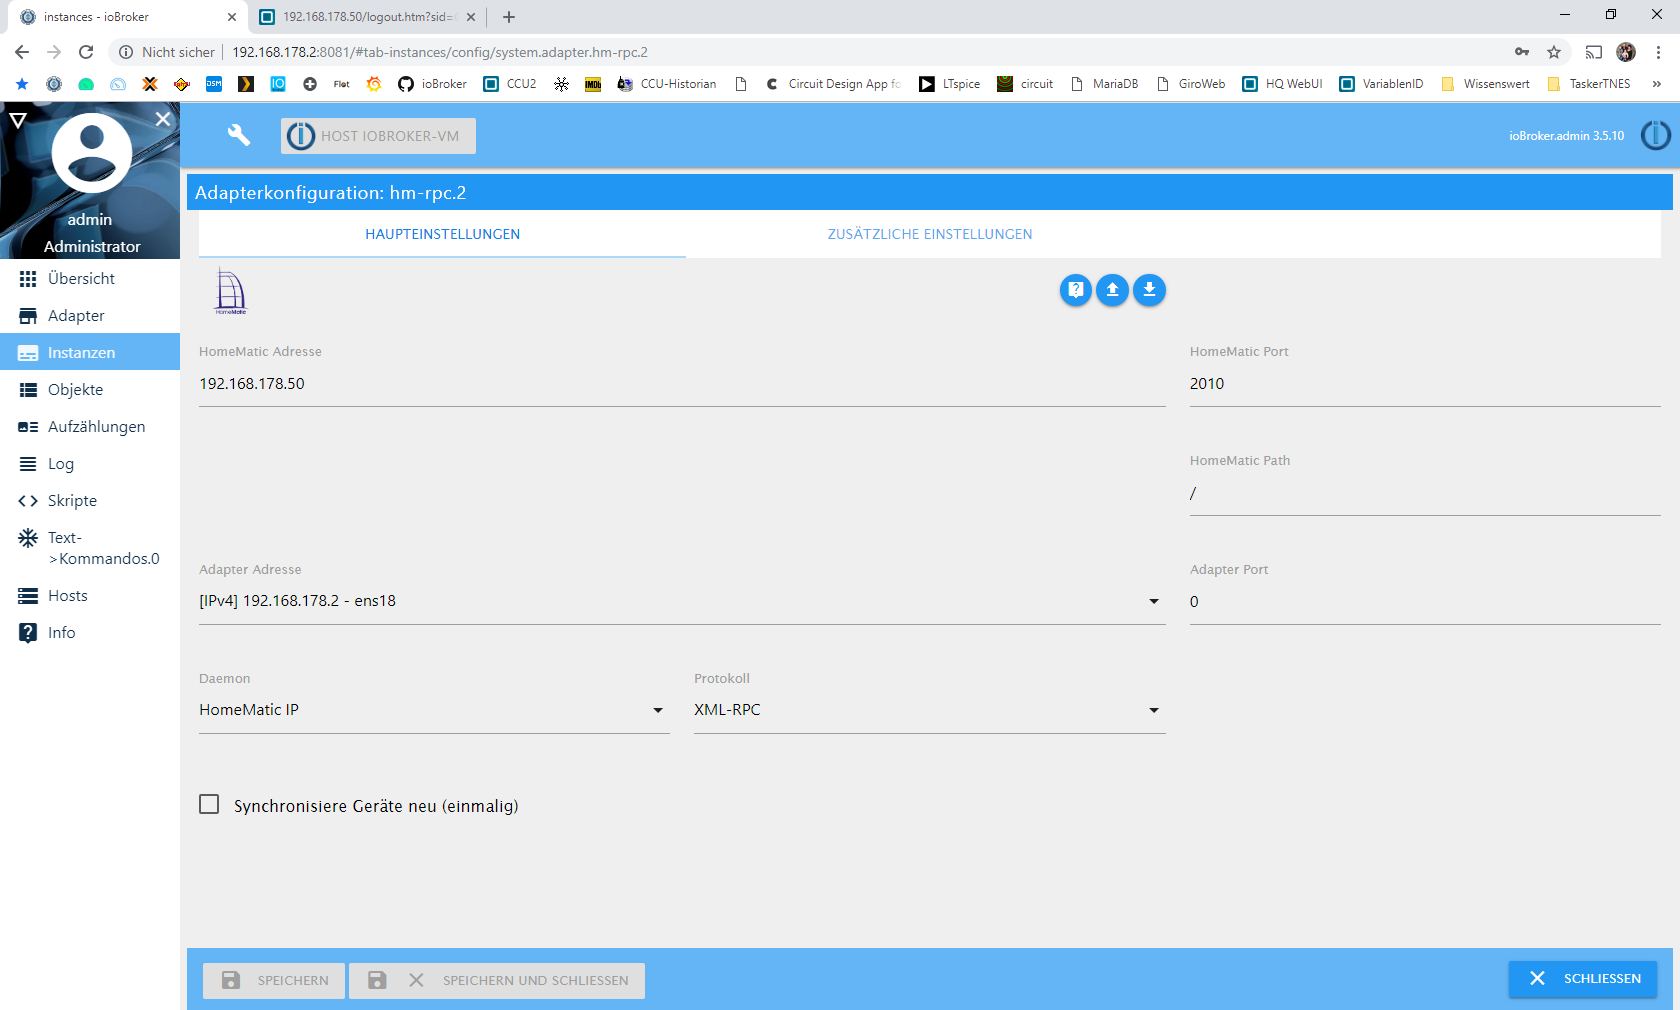This screenshot has height=1010, width=1680.
Task: Expand the Protokoll dropdown
Action: 930,710
